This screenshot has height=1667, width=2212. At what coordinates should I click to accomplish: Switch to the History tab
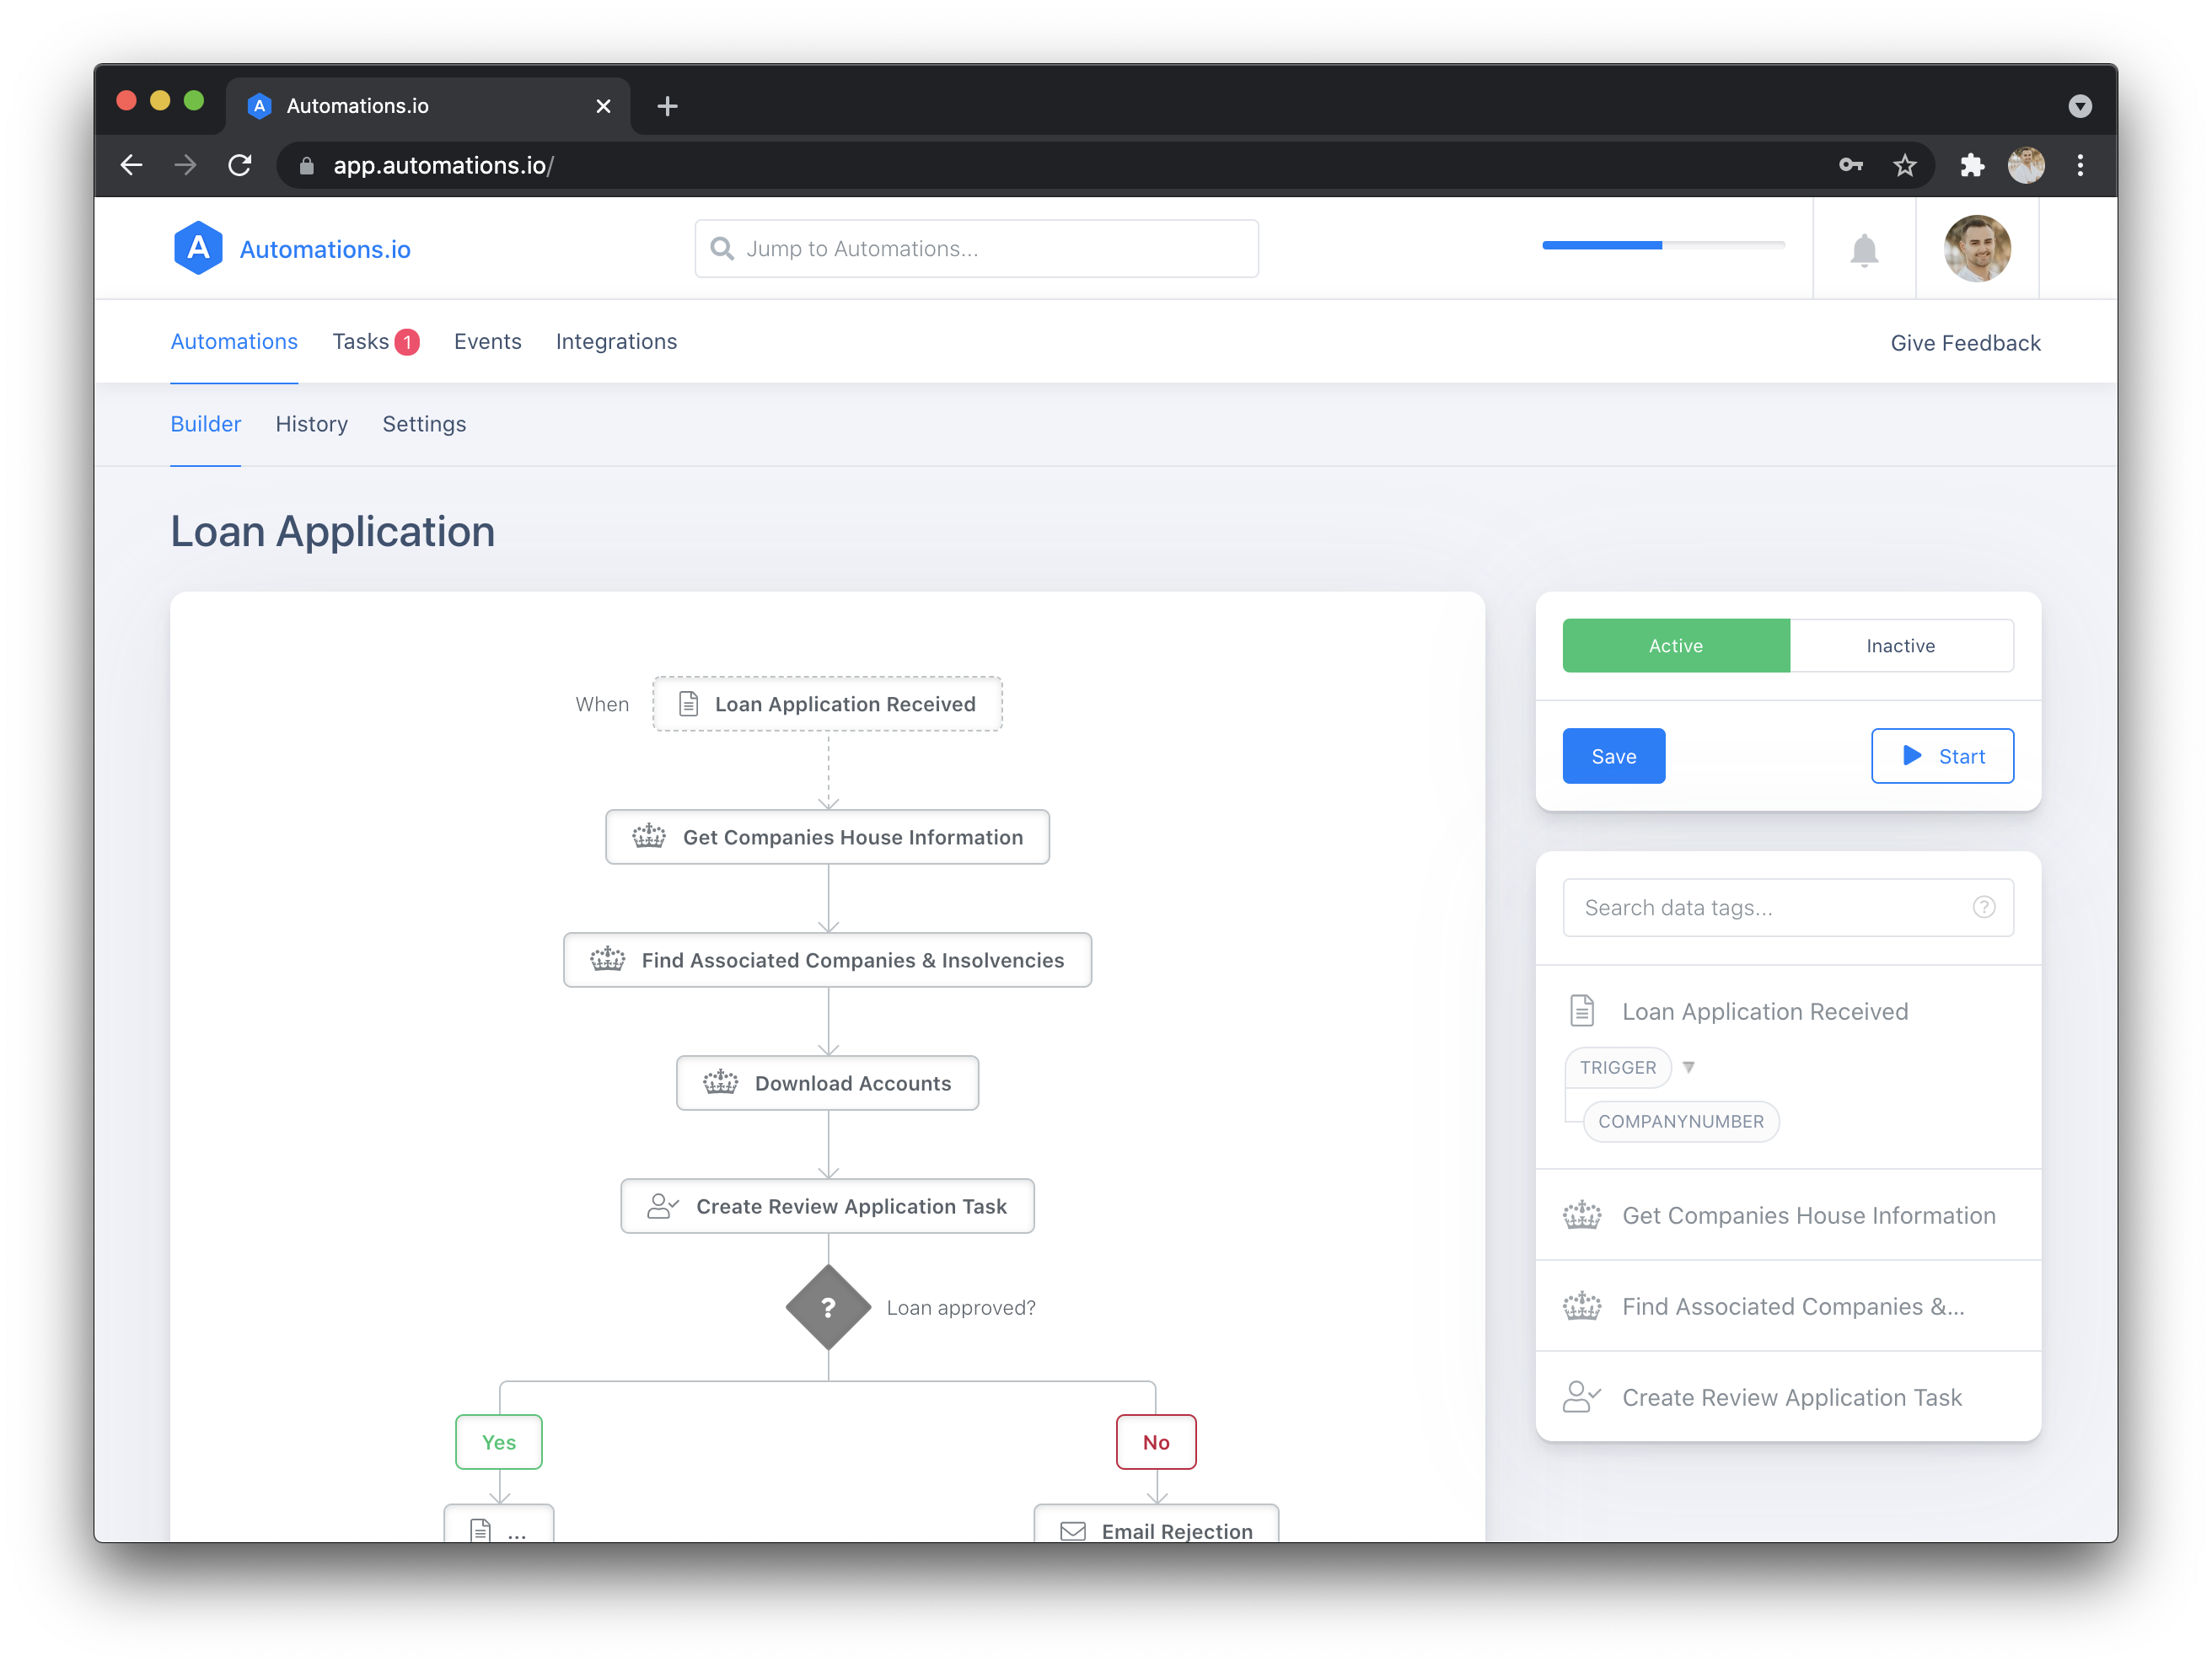[311, 424]
